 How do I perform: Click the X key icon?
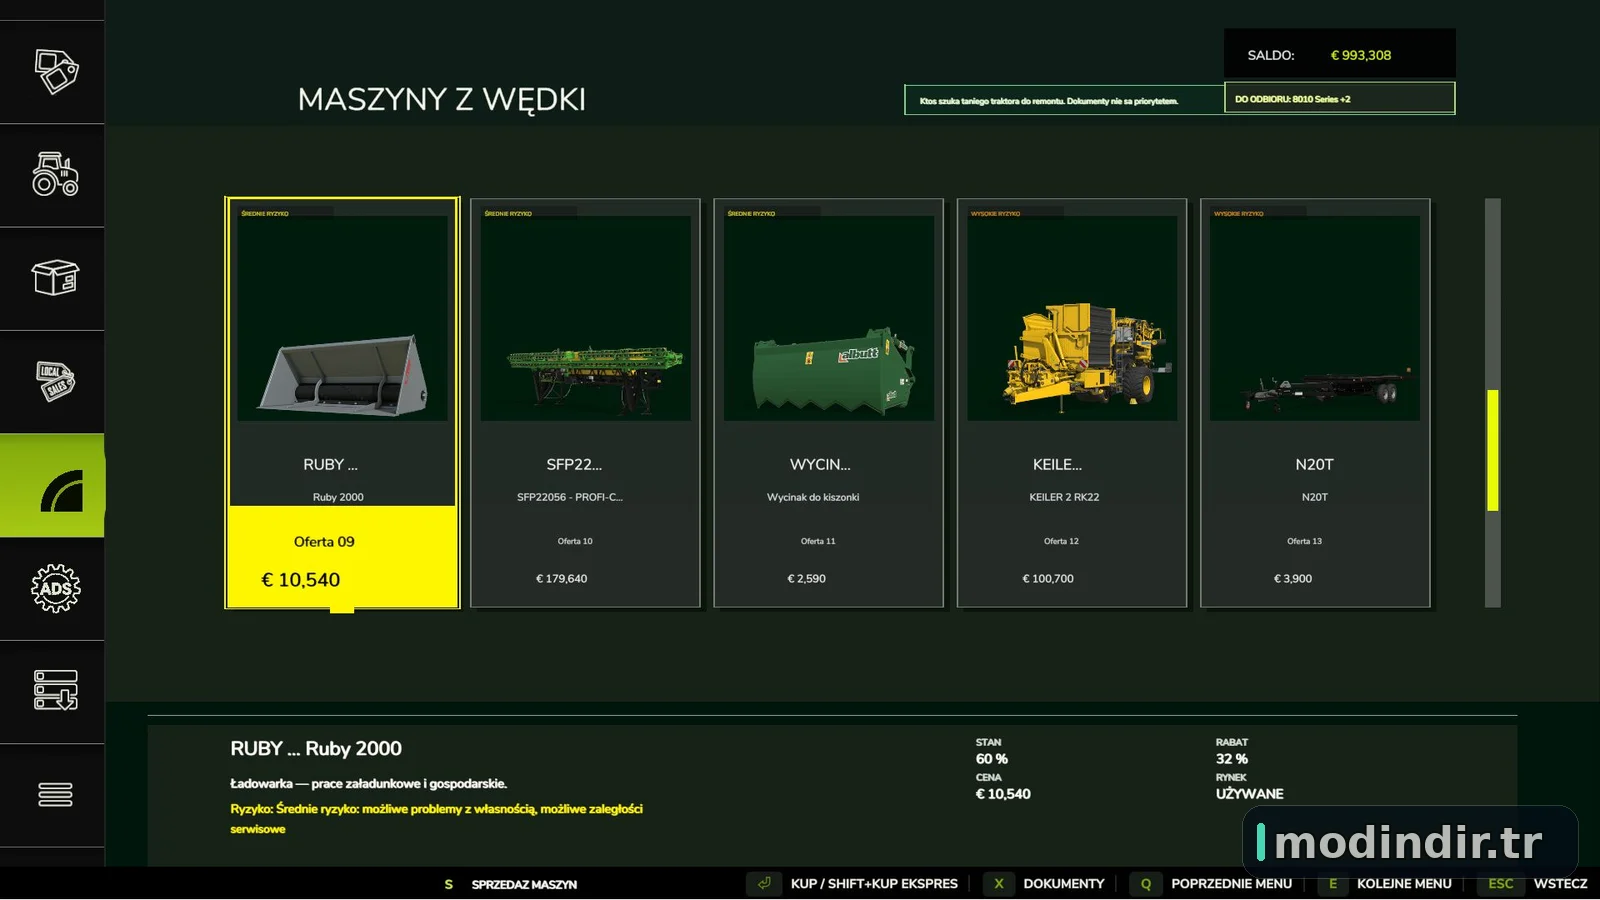(999, 883)
